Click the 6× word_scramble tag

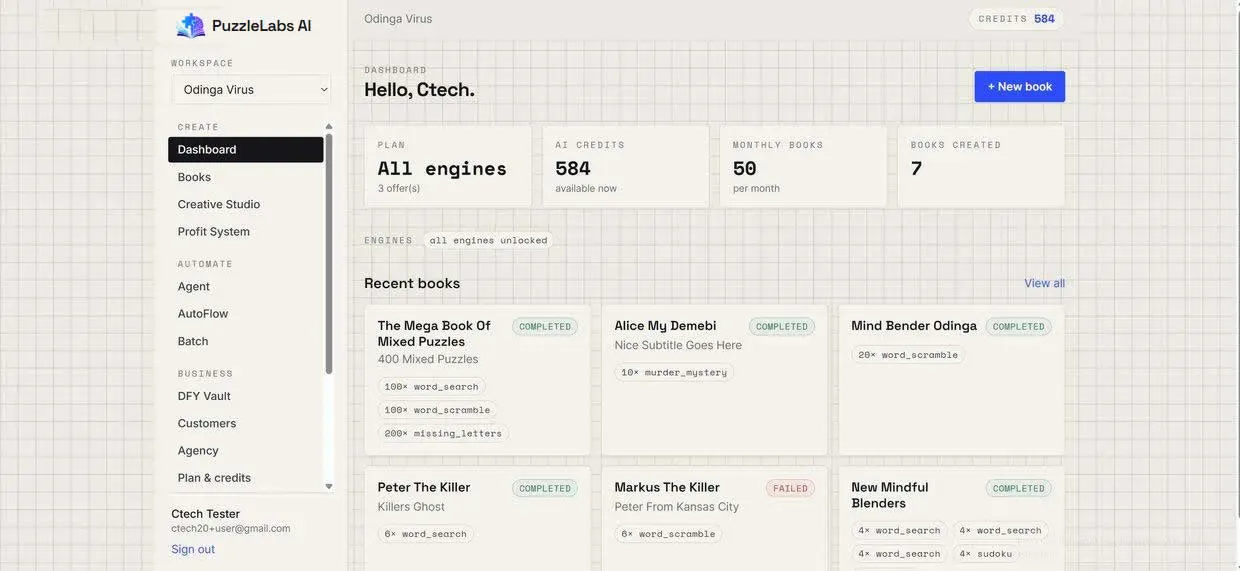(668, 534)
